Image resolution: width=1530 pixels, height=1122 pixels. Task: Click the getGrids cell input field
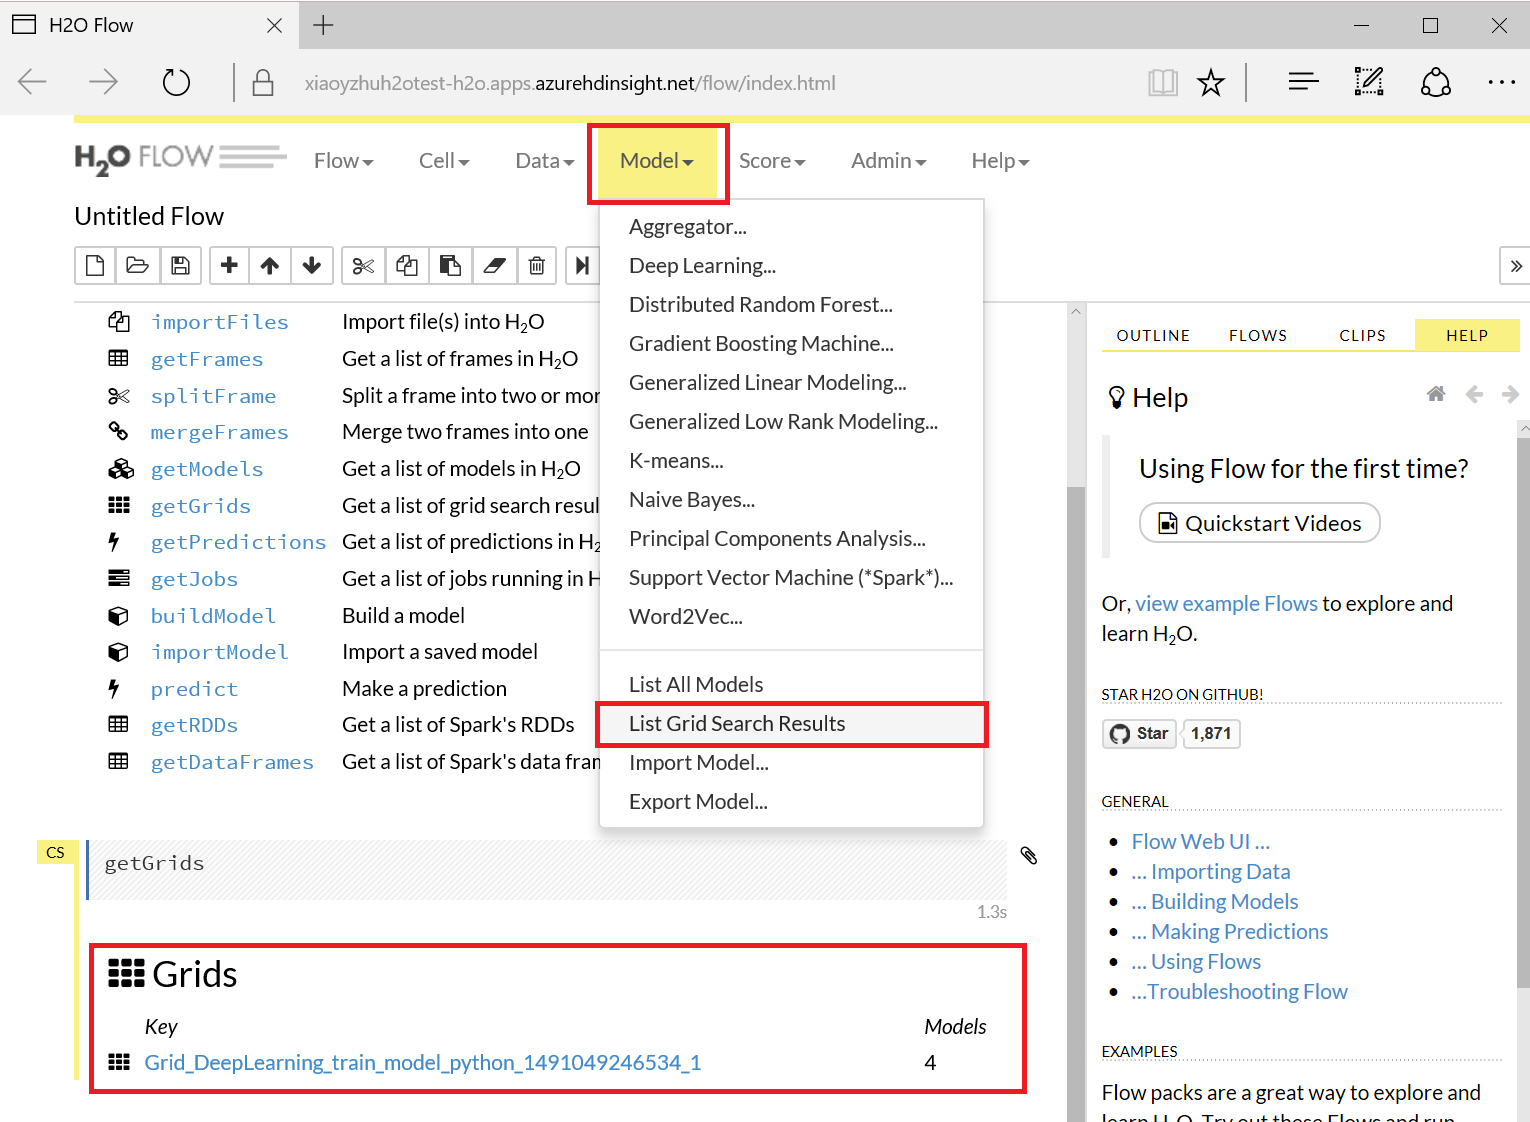click(x=548, y=870)
